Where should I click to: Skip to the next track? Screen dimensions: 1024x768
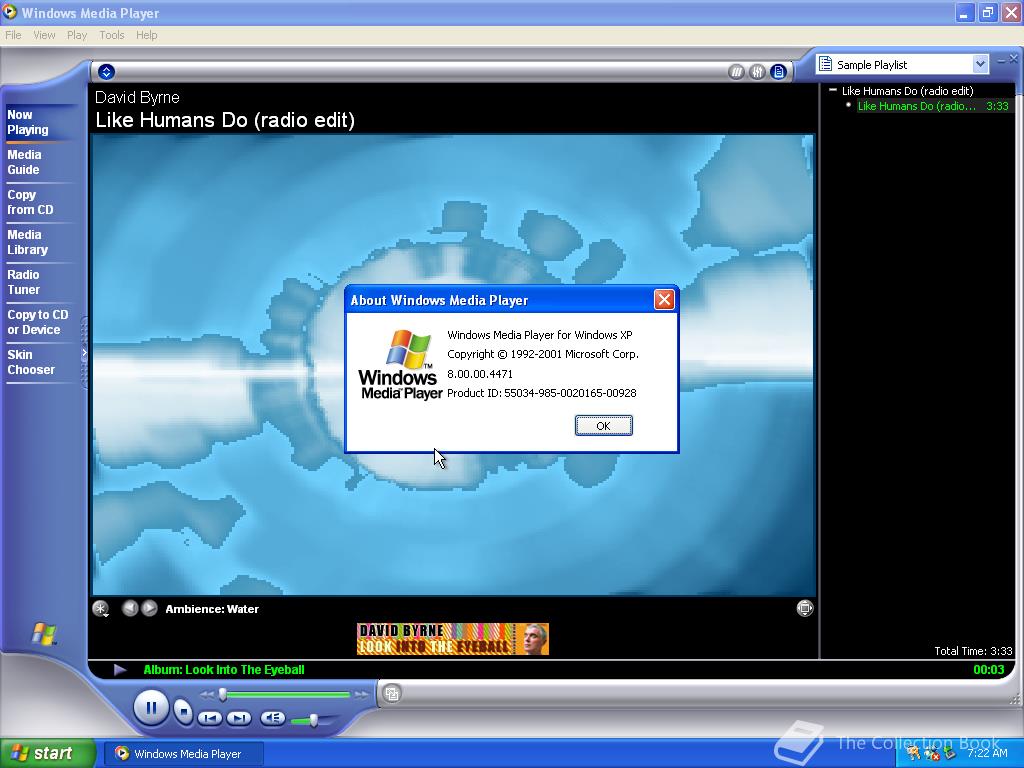tap(238, 718)
